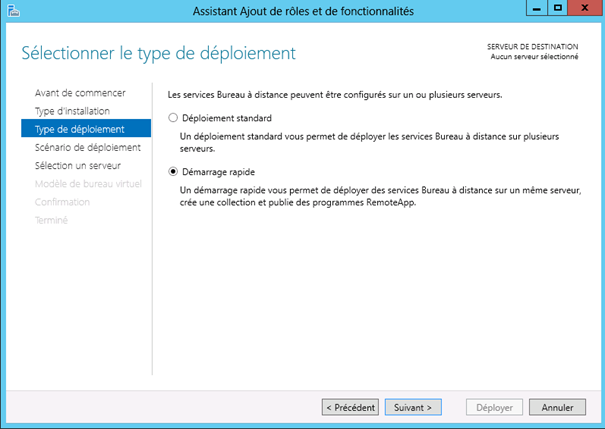Viewport: 605px width, 429px height.
Task: Open the Sélection un serveur step
Action: coord(77,165)
